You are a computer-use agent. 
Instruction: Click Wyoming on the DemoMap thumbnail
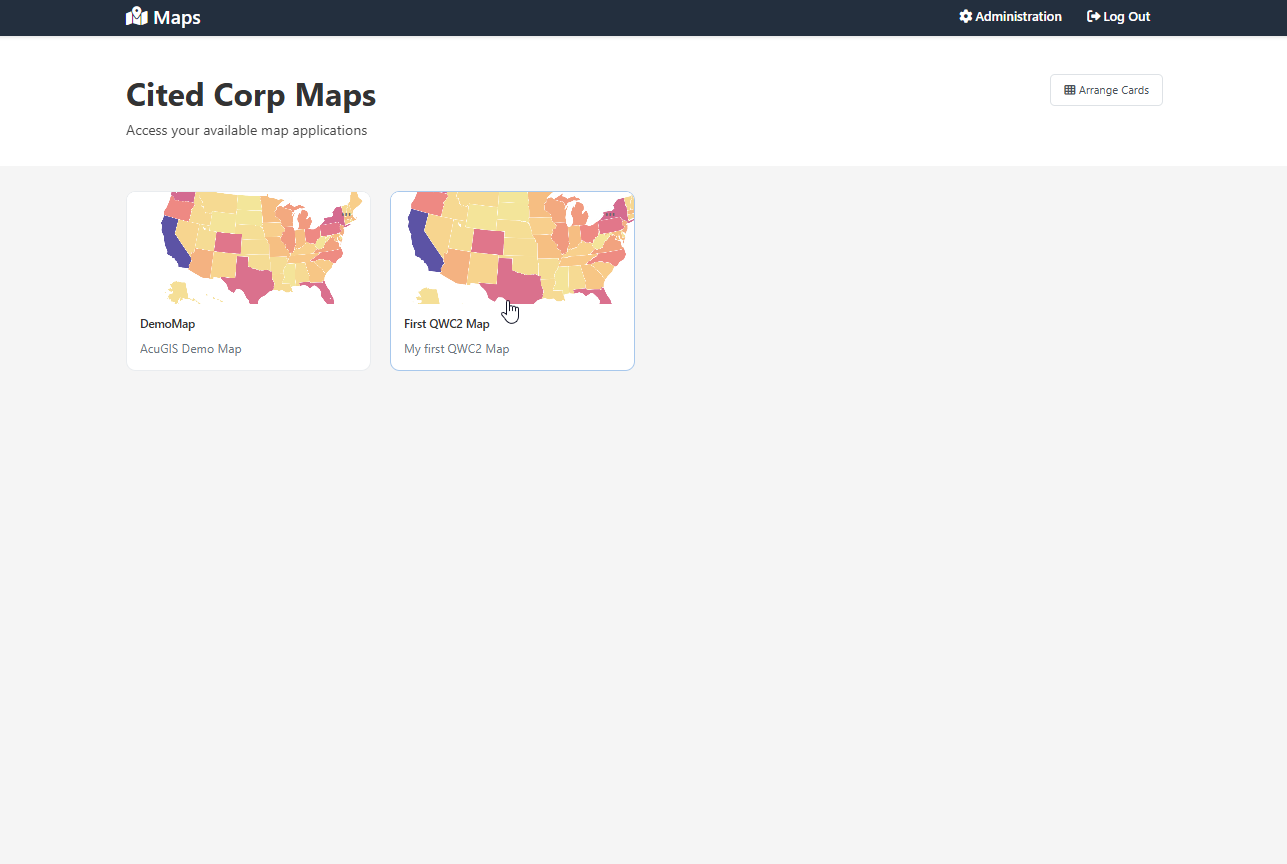click(228, 242)
